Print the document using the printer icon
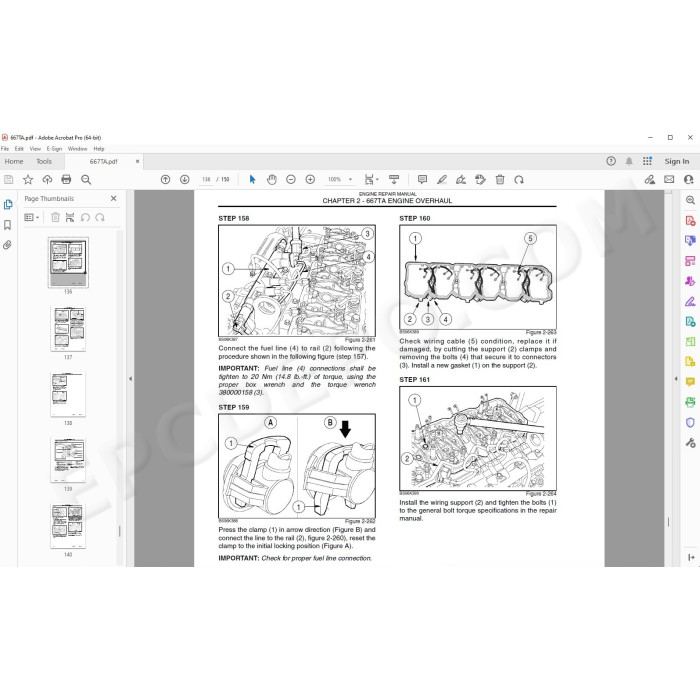 66,179
